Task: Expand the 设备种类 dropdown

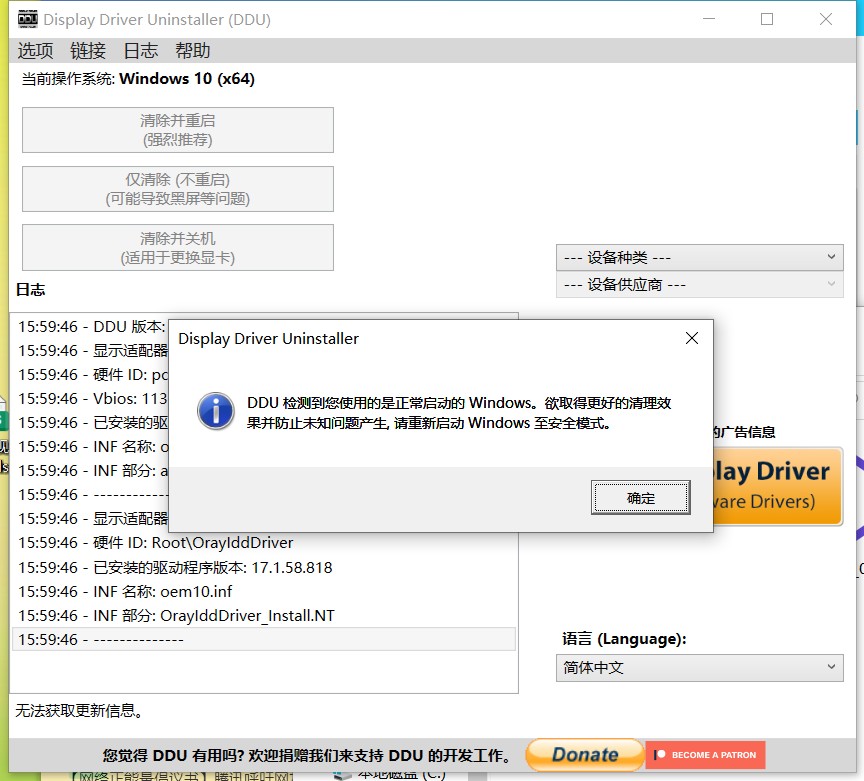Action: pos(699,258)
